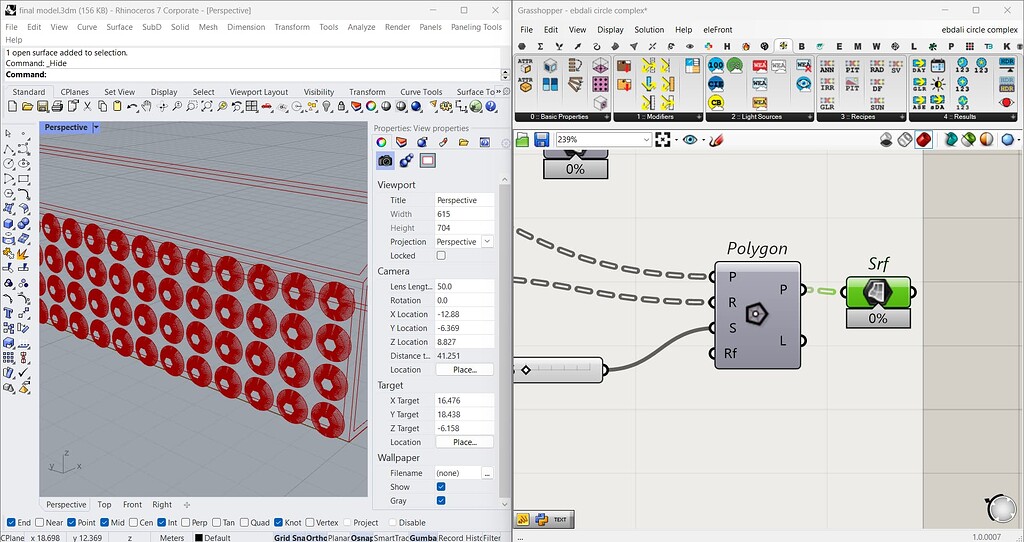Click the Python icon at Grasshopper canvas bottom
This screenshot has height=542, width=1024.
(541, 520)
